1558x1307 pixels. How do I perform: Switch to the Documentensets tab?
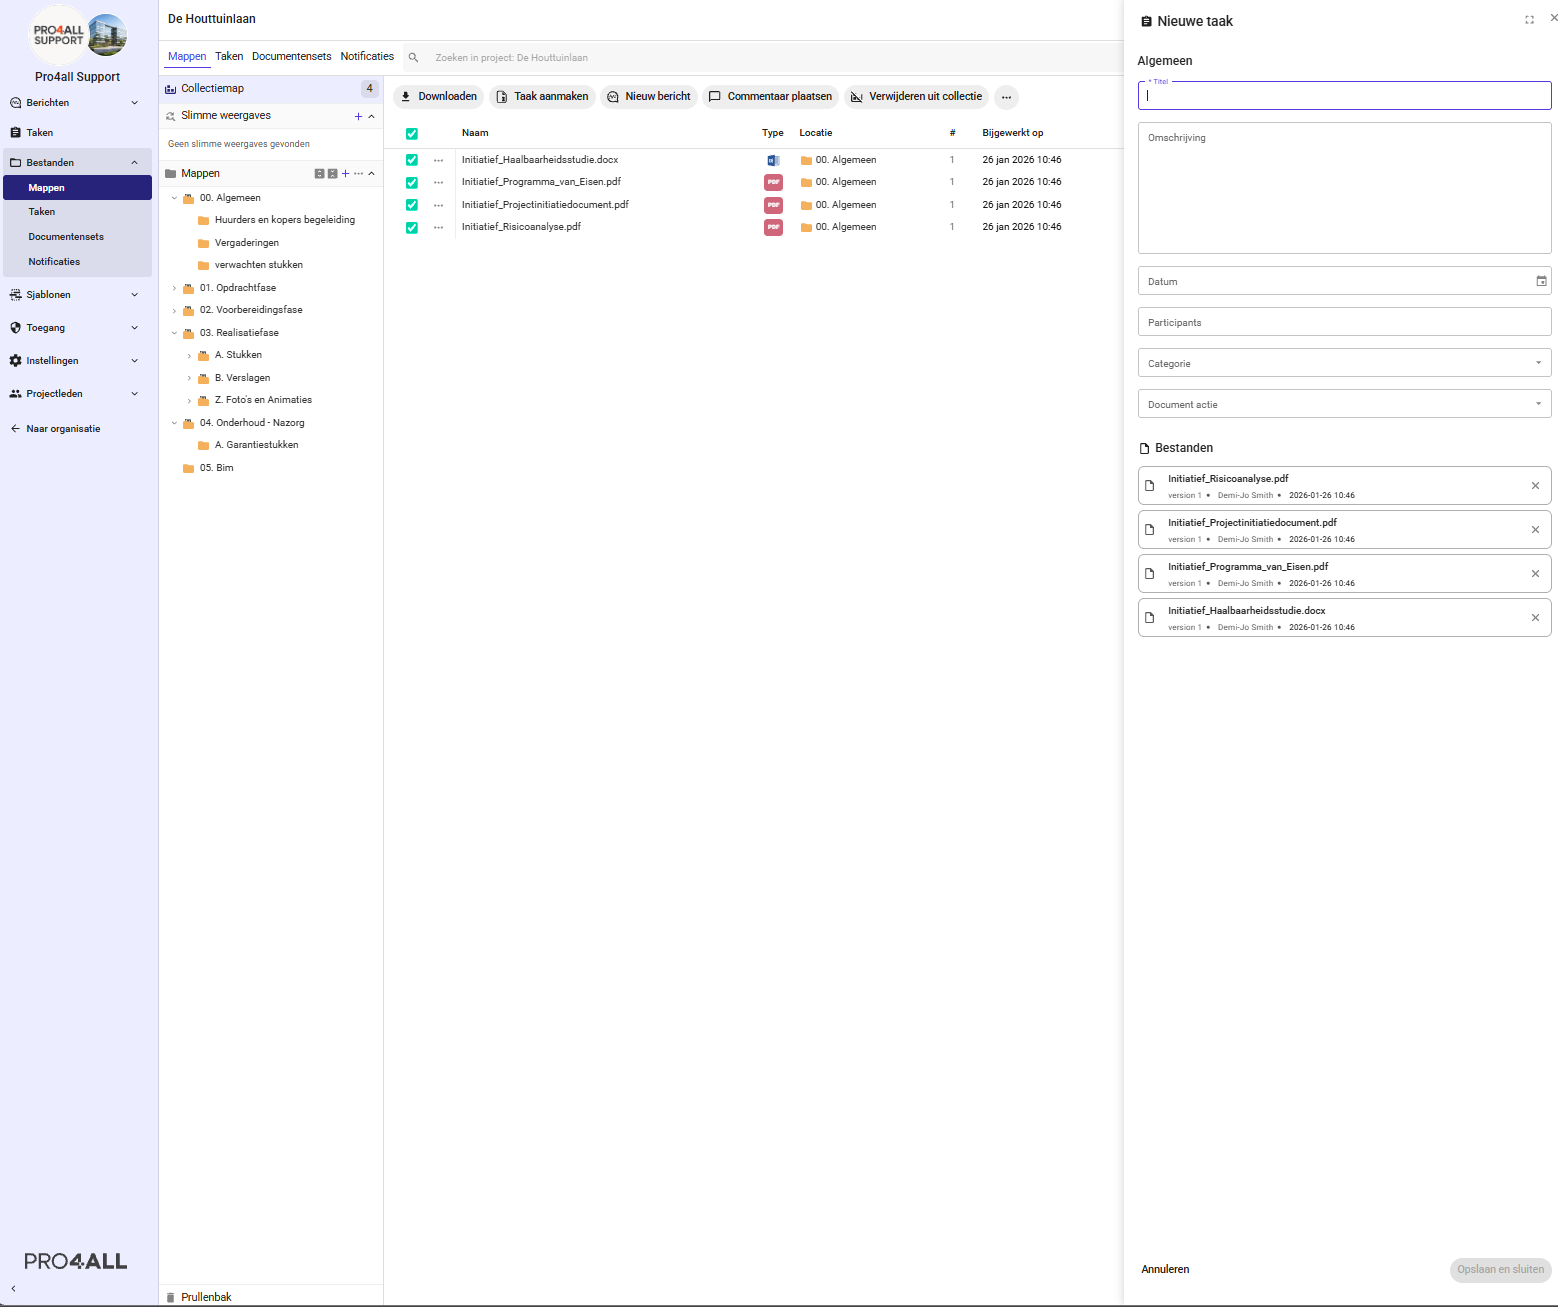click(291, 56)
